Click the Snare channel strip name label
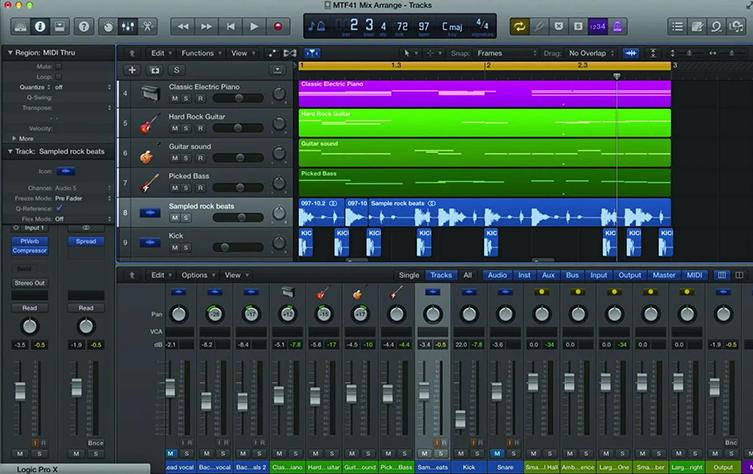Viewport: 753px width, 474px height. tap(505, 467)
